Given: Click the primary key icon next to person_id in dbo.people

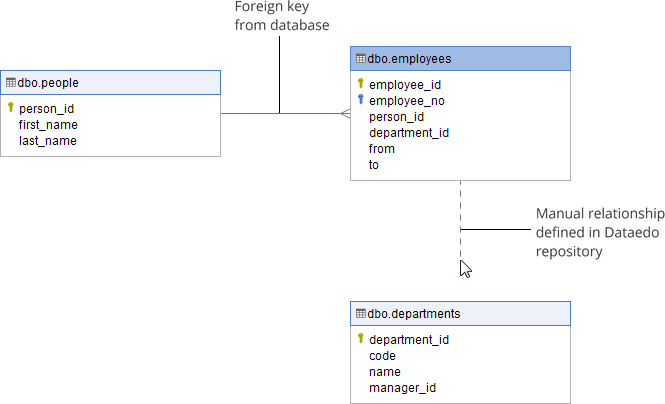Looking at the screenshot, I should pos(11,108).
